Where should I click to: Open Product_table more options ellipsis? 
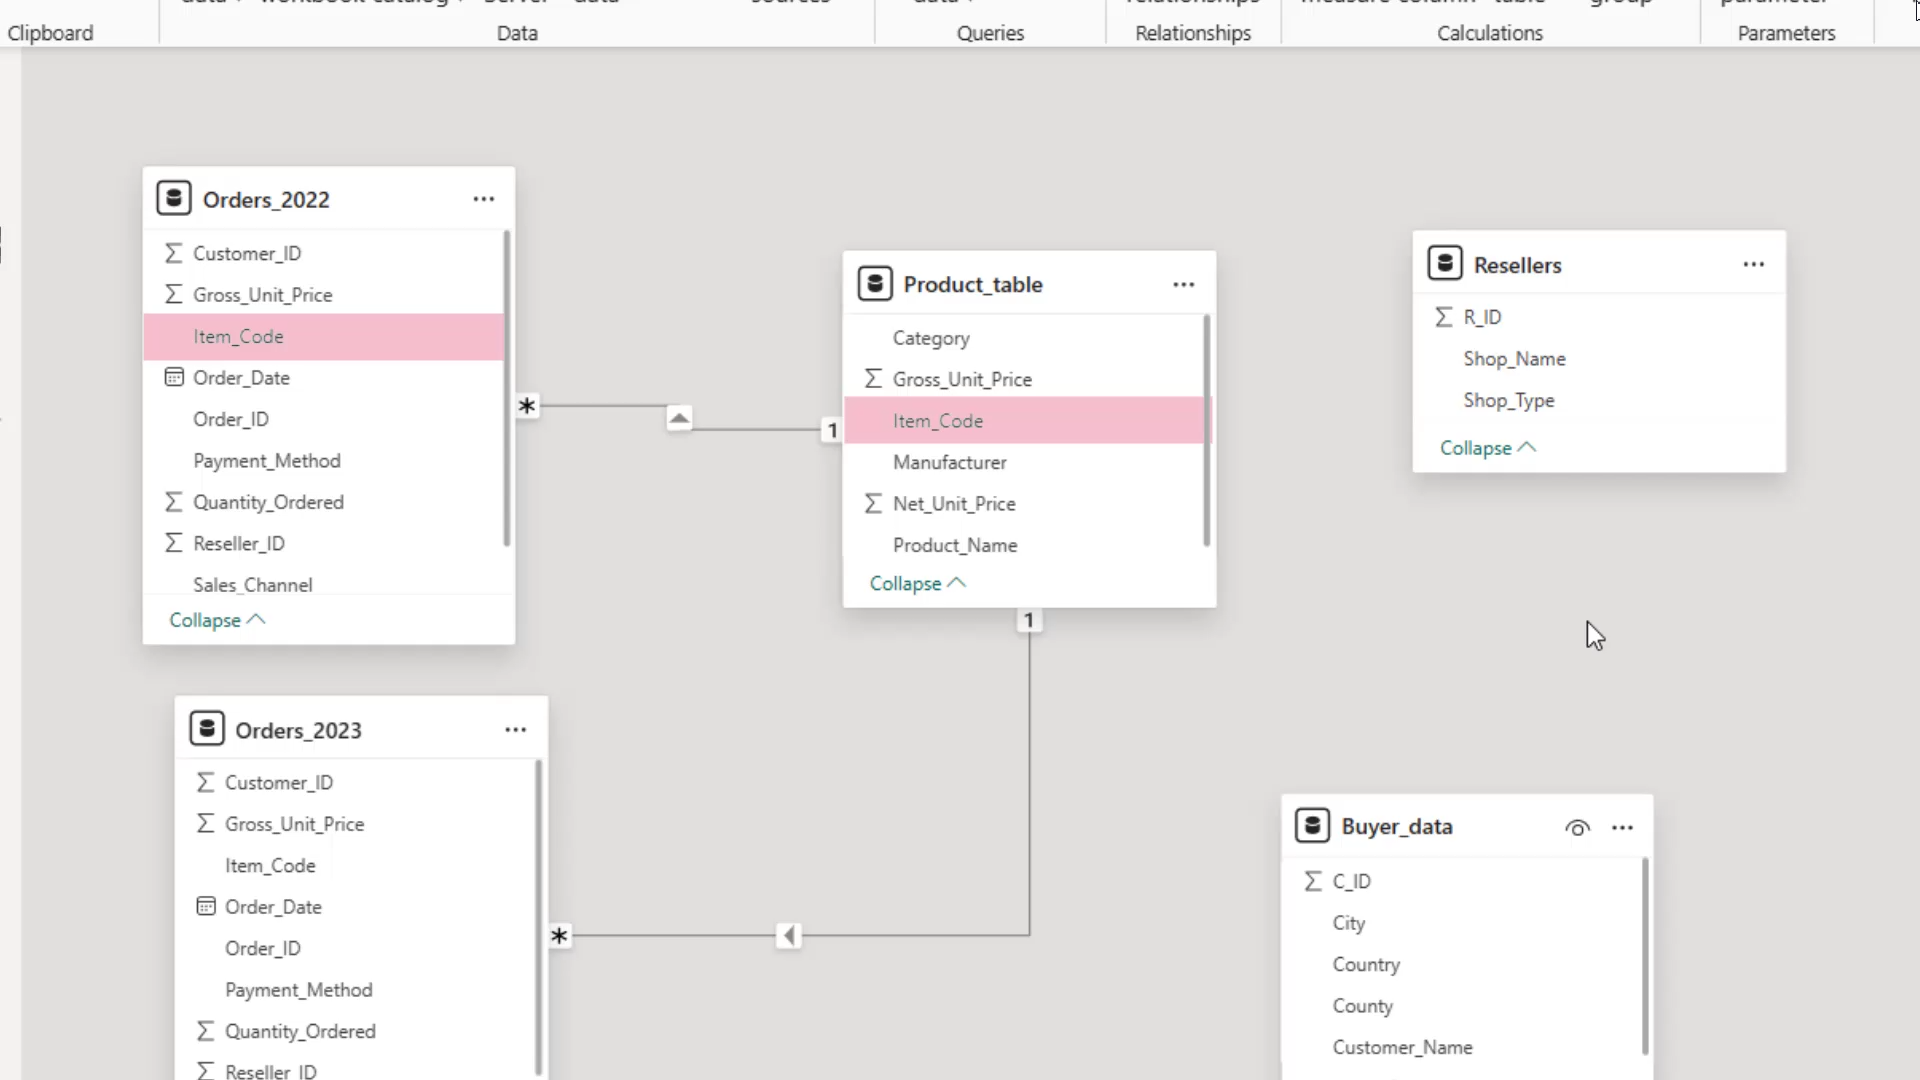click(1184, 285)
